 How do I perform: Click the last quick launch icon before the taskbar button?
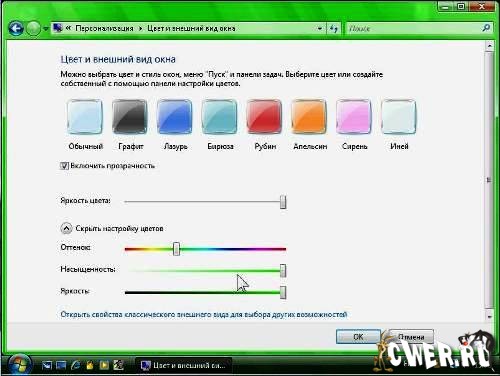118,365
